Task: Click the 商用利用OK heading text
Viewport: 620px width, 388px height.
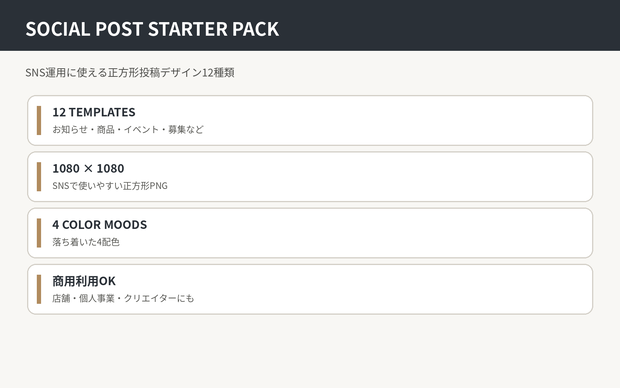Action: [x=84, y=281]
